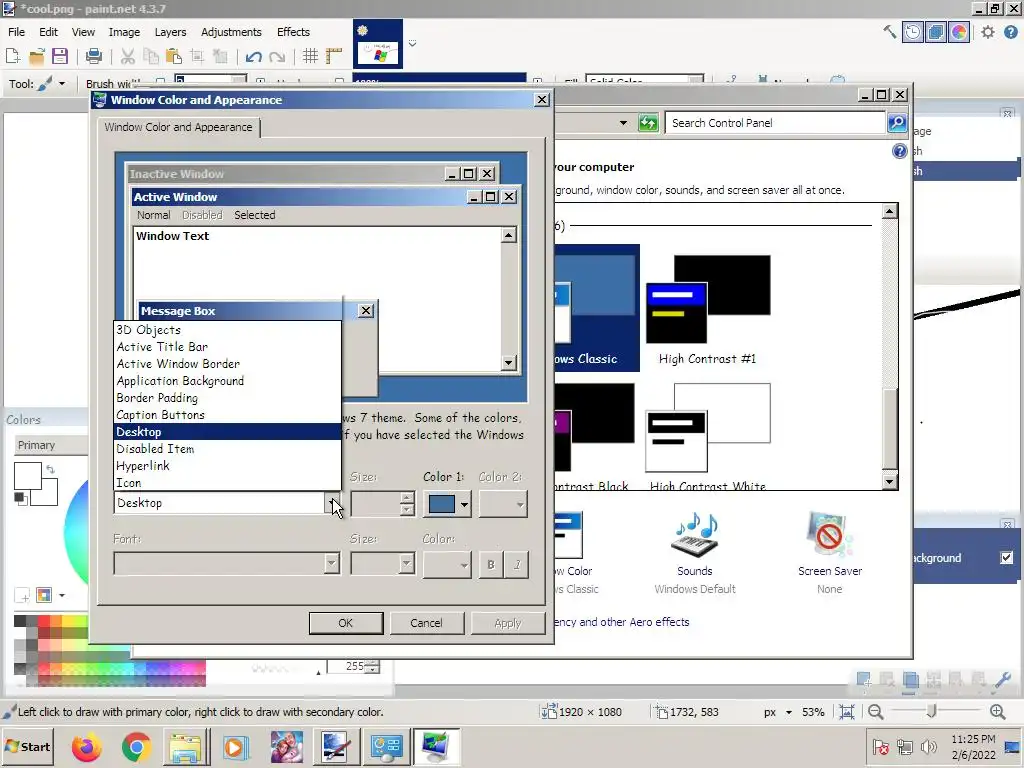Save the image with the floppy icon
Image resolution: width=1024 pixels, height=768 pixels.
[x=60, y=57]
